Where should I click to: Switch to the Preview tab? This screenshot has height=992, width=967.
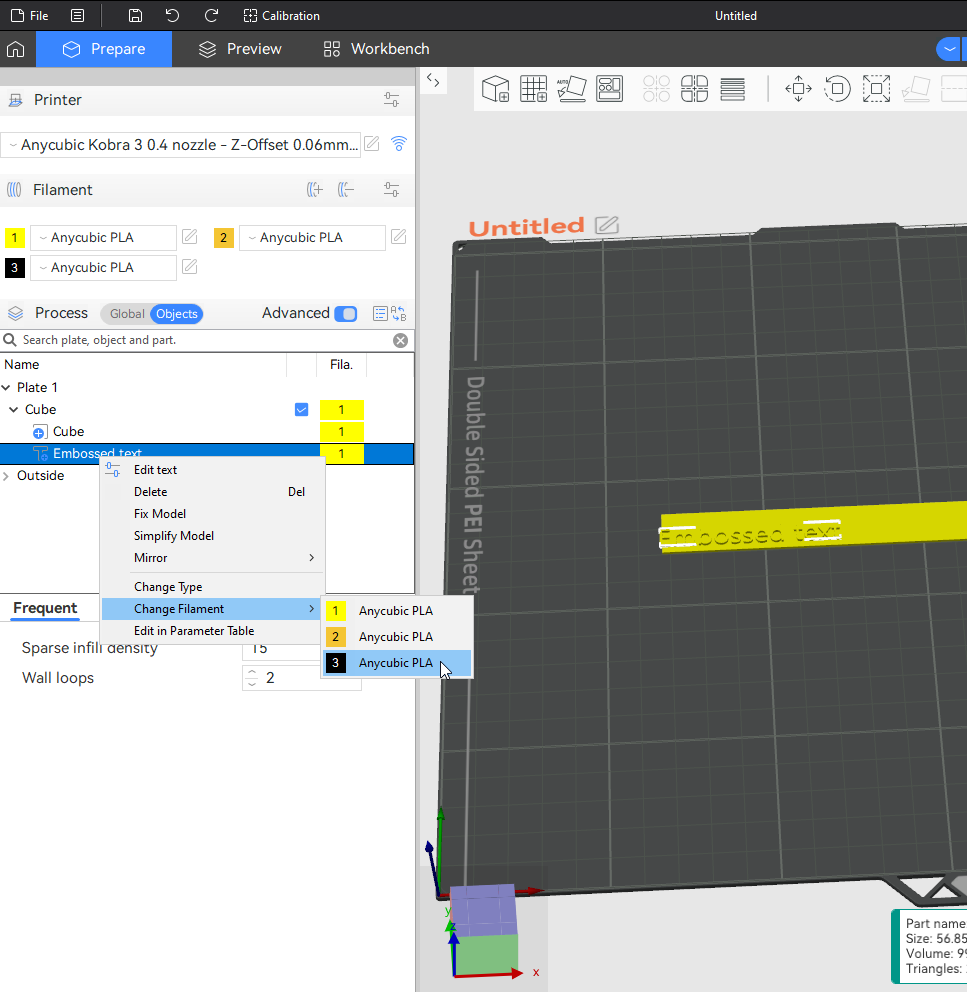pos(240,49)
